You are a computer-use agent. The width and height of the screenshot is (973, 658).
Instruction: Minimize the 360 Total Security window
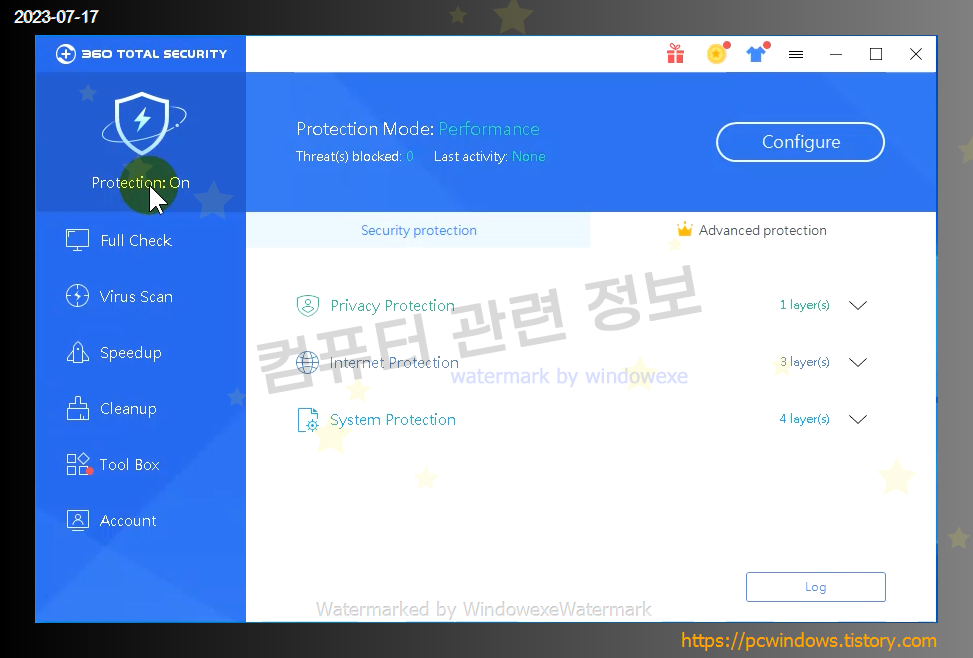pos(836,55)
